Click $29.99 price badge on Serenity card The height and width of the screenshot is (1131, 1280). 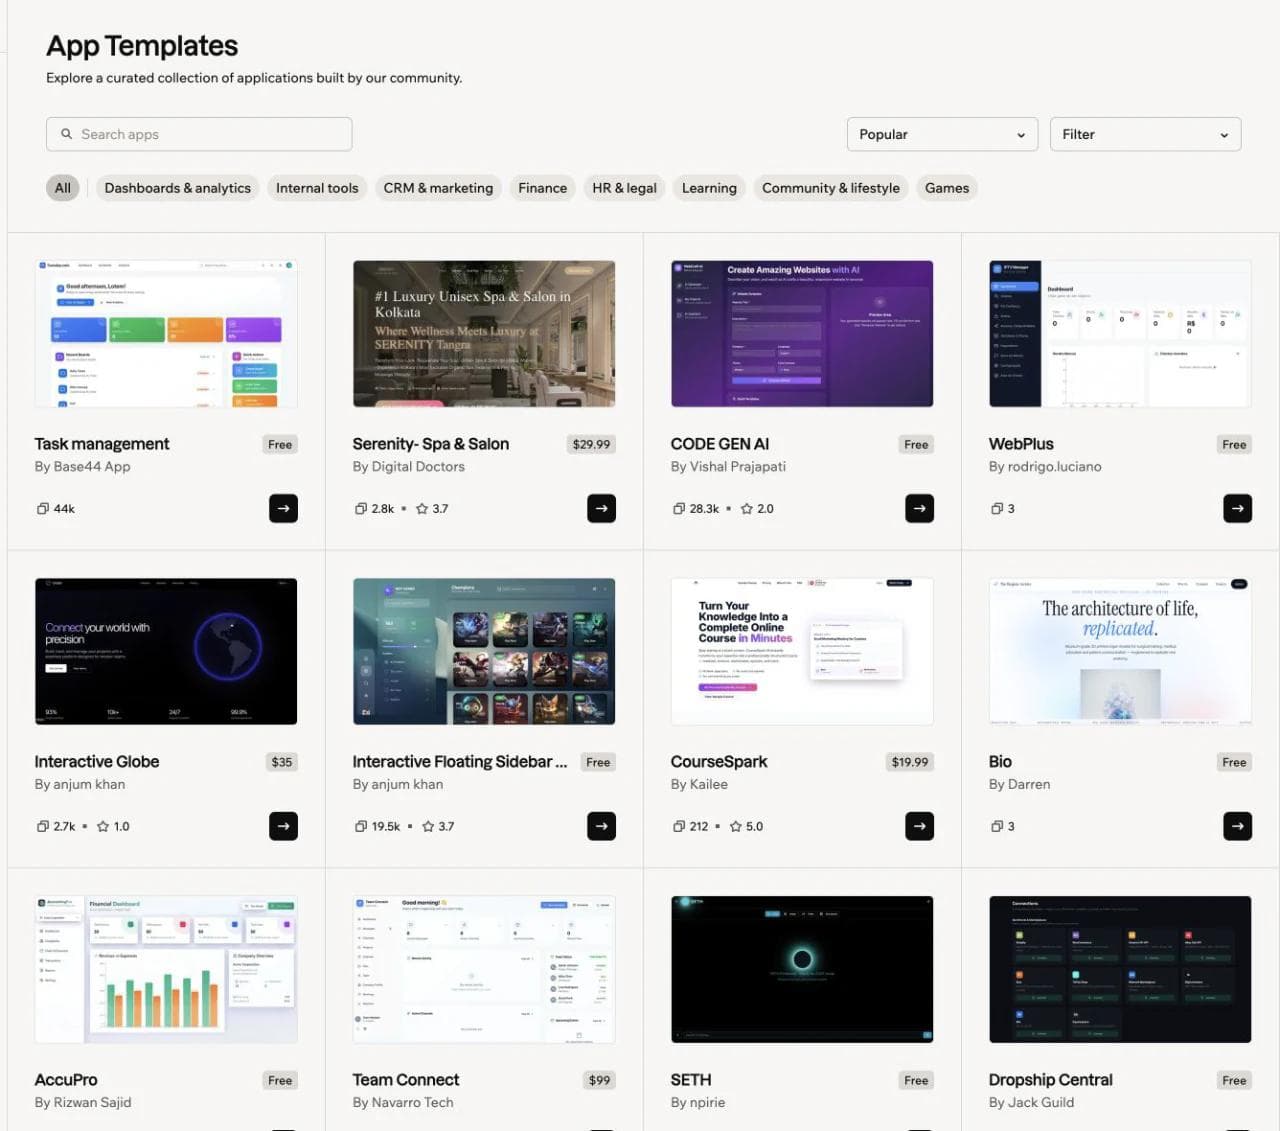pyautogui.click(x=591, y=444)
